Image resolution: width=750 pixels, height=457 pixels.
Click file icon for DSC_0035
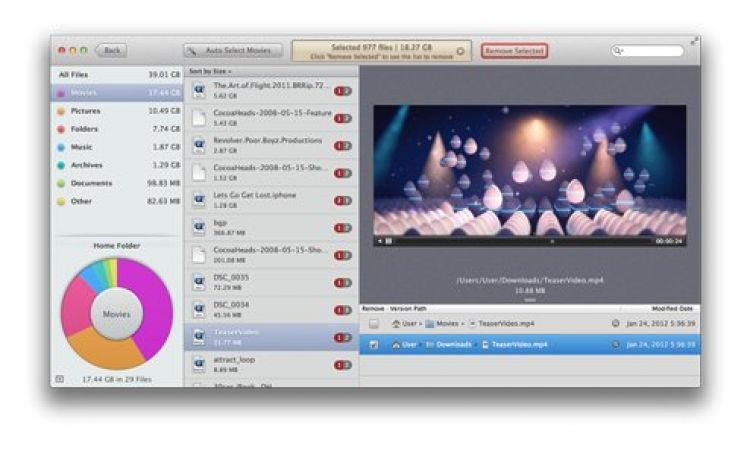pos(199,282)
